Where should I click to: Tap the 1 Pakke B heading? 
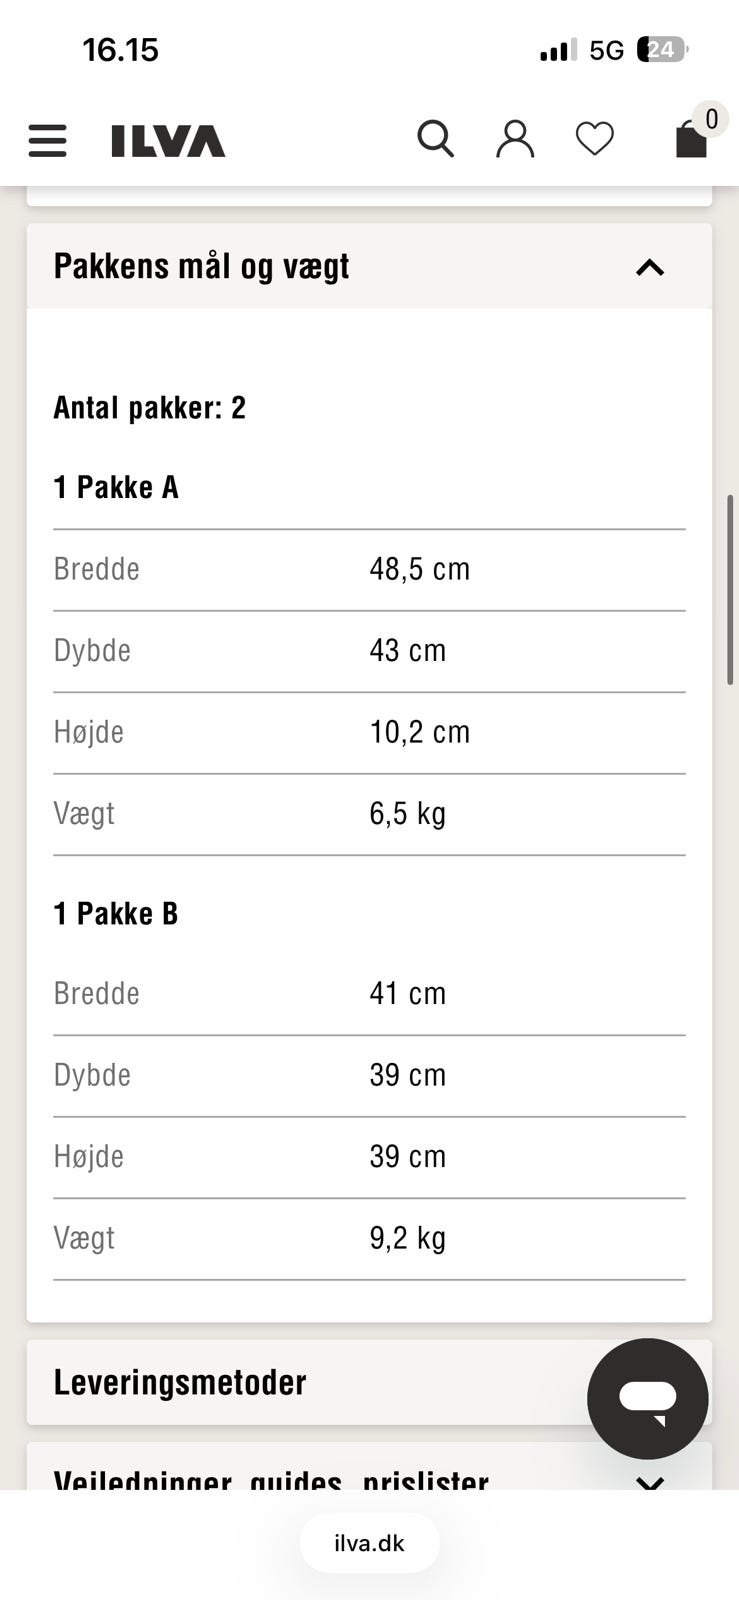[116, 913]
